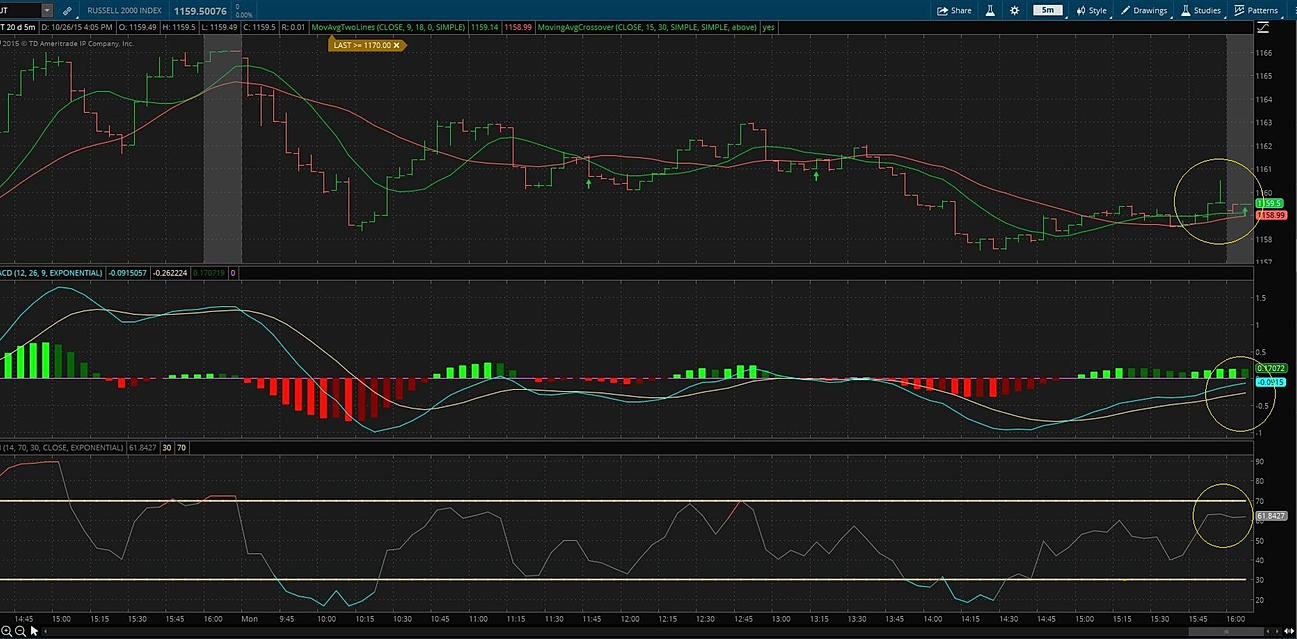Click the -0.0915 MACD value bubble

(x=1270, y=382)
